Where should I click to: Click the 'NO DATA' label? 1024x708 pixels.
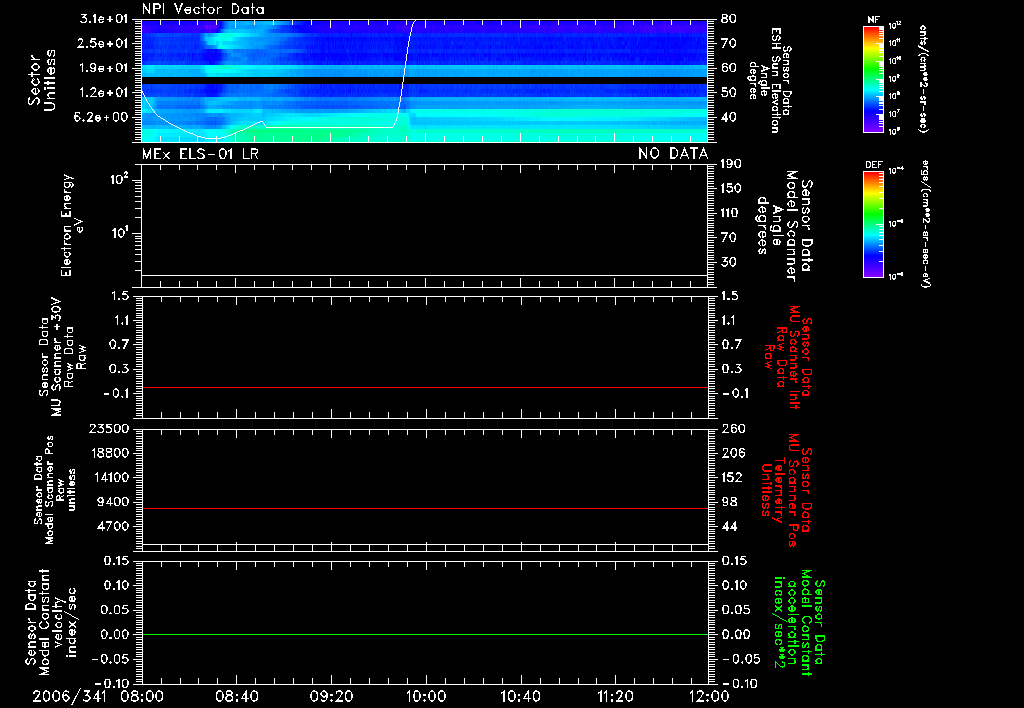[x=673, y=154]
